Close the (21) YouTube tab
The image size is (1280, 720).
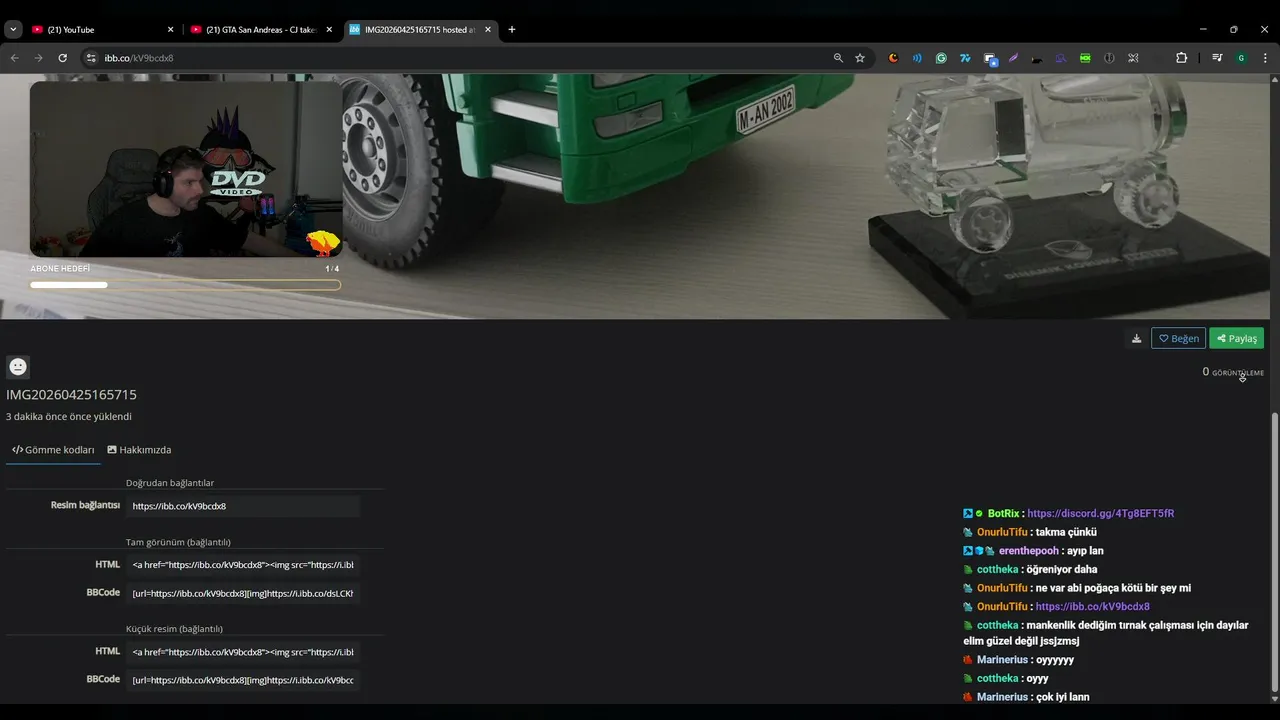170,30
